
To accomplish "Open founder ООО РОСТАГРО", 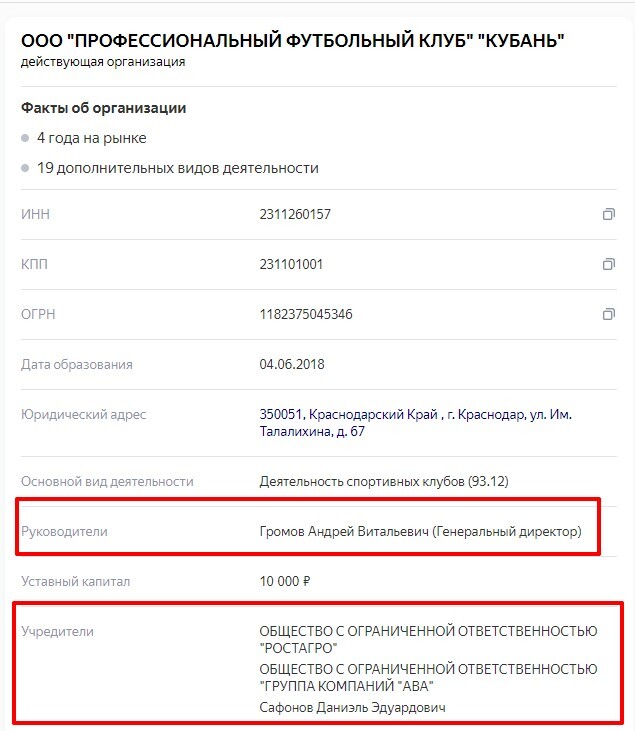I will click(x=428, y=639).
